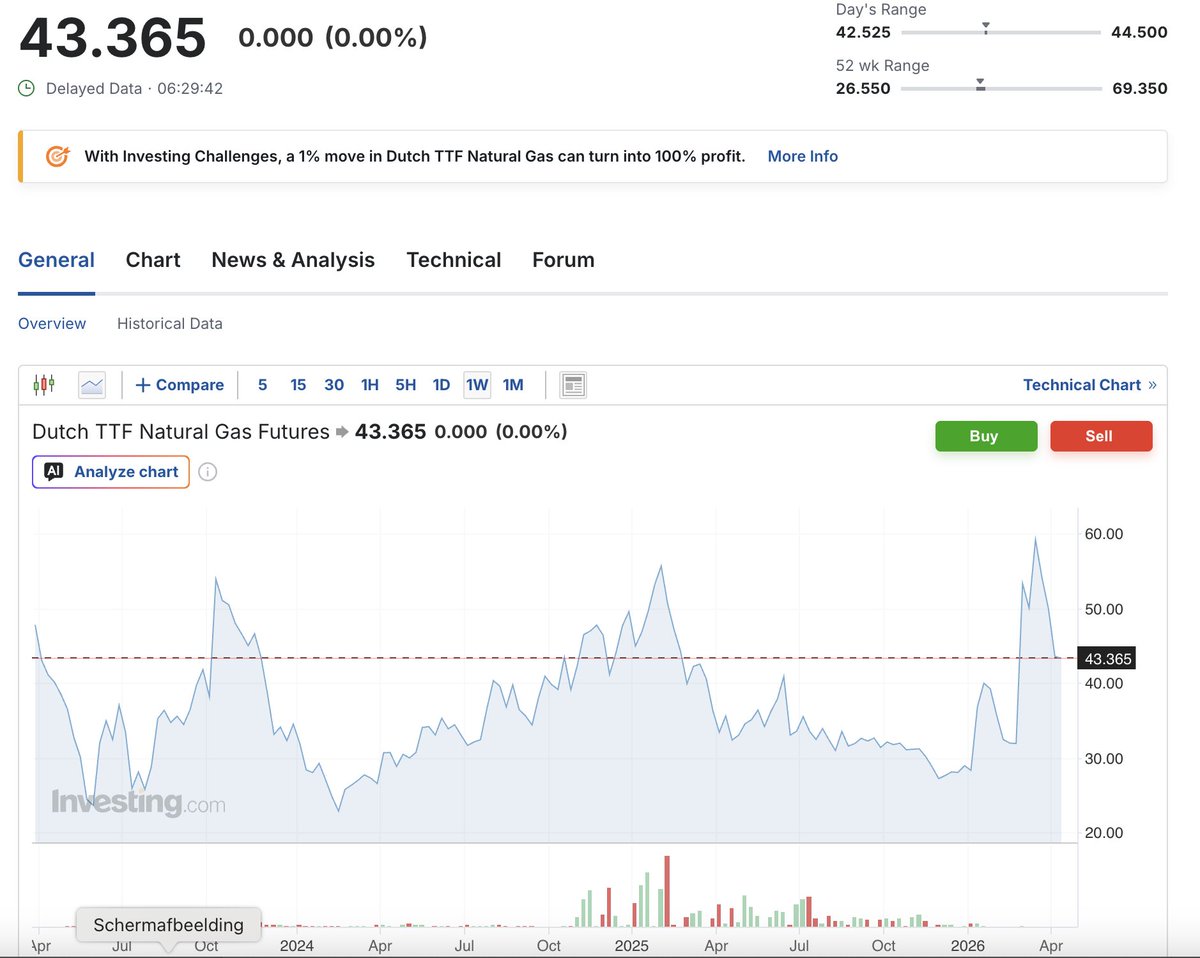1200x958 pixels.
Task: Open the Technical Chart link
Action: [1082, 385]
